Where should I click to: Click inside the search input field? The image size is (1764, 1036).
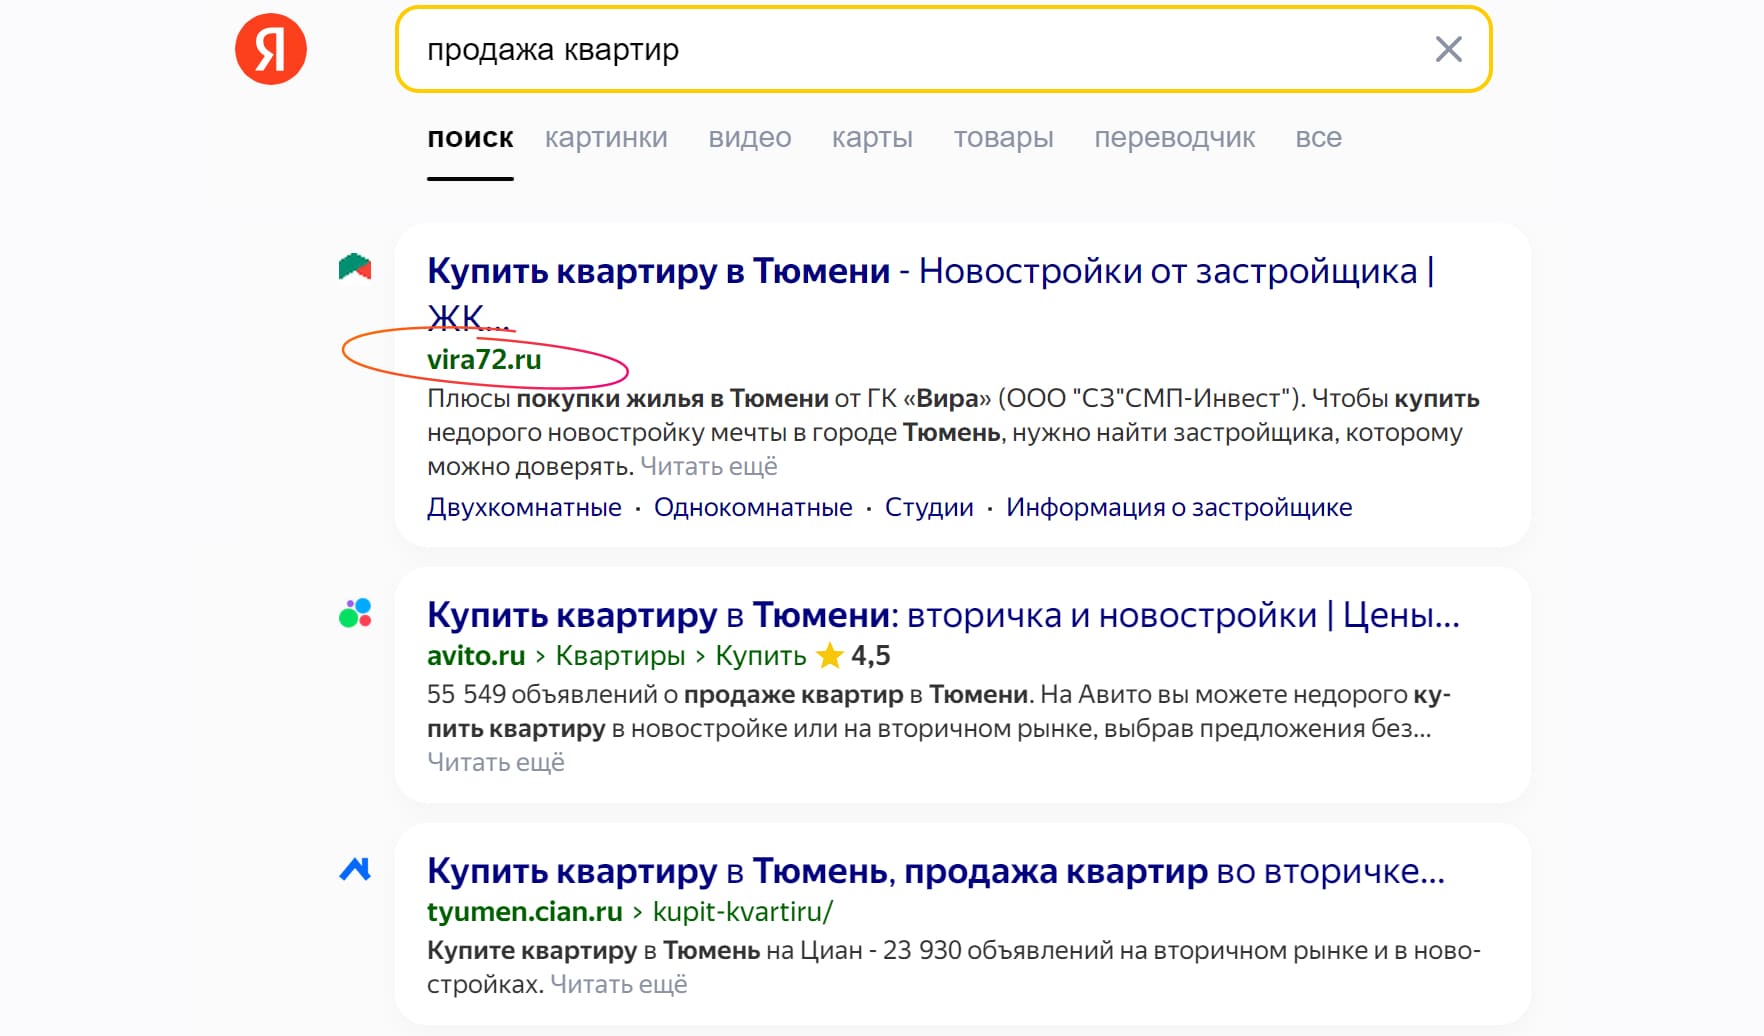pos(900,49)
